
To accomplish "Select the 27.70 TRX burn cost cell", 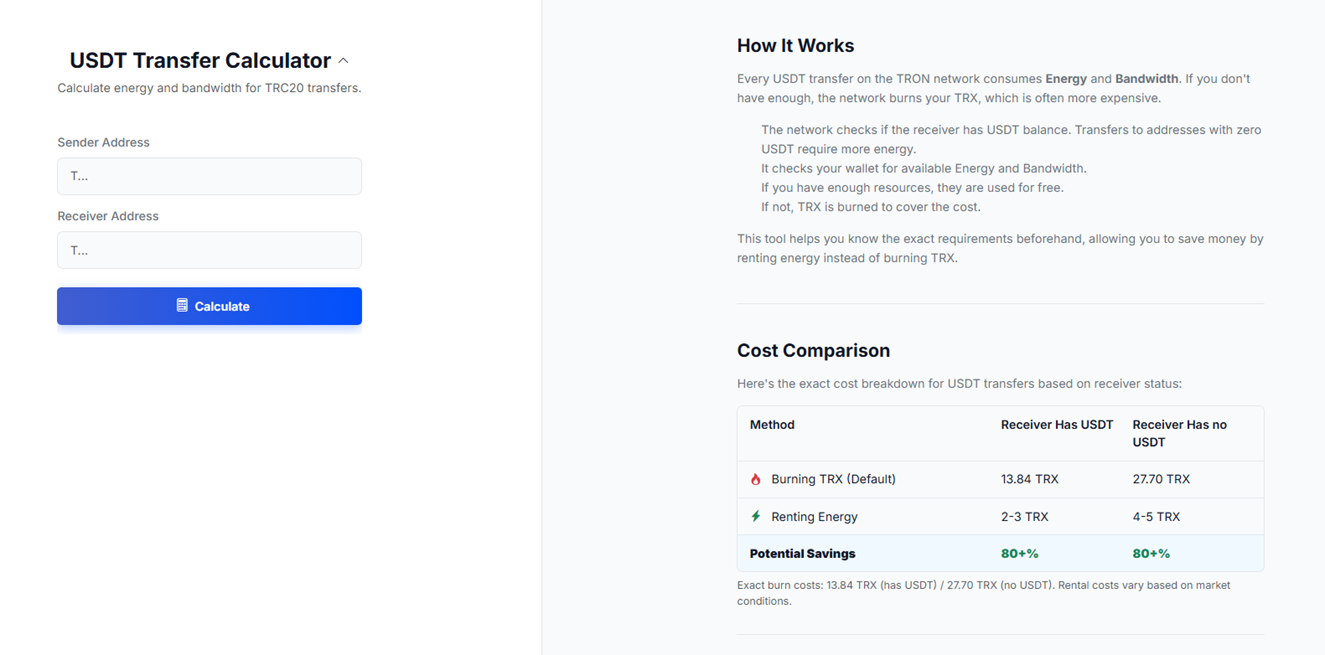I will point(1161,480).
